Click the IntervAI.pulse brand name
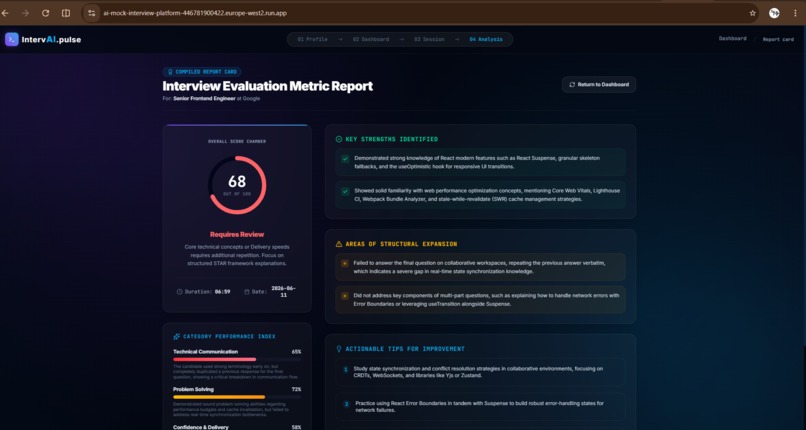This screenshot has width=806, height=430. pyautogui.click(x=51, y=40)
